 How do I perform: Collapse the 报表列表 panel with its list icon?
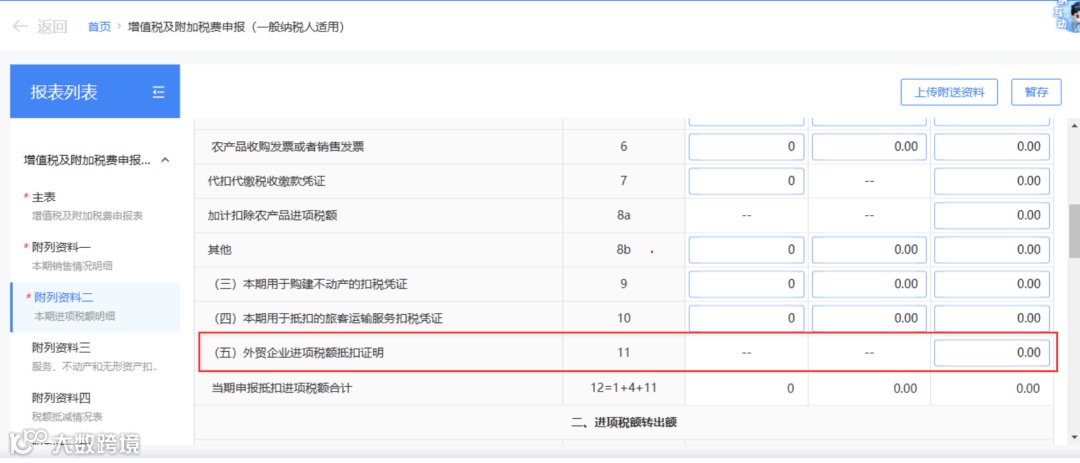[158, 92]
